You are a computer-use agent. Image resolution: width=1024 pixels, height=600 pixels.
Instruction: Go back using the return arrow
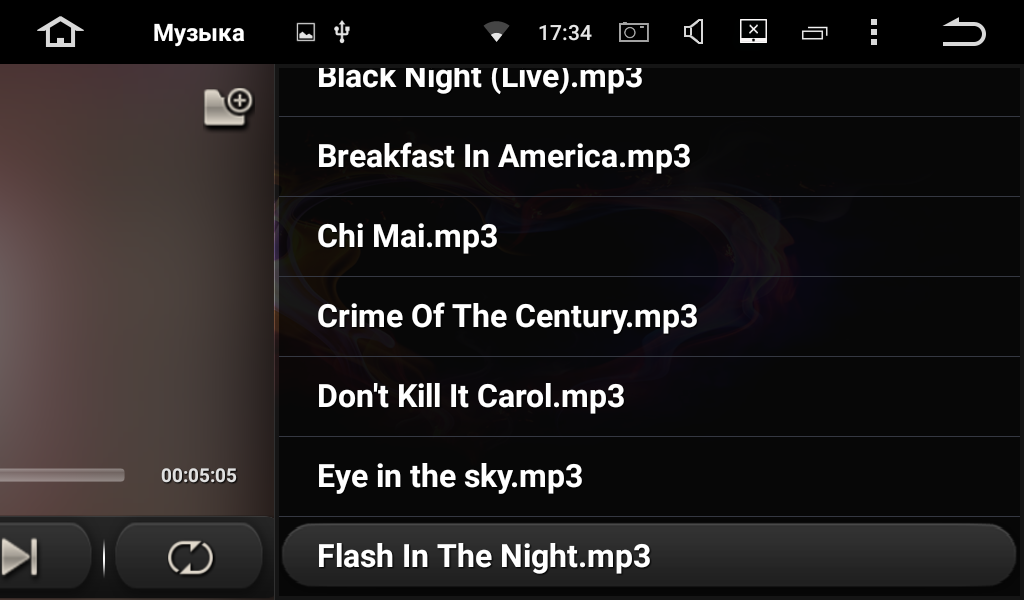964,32
